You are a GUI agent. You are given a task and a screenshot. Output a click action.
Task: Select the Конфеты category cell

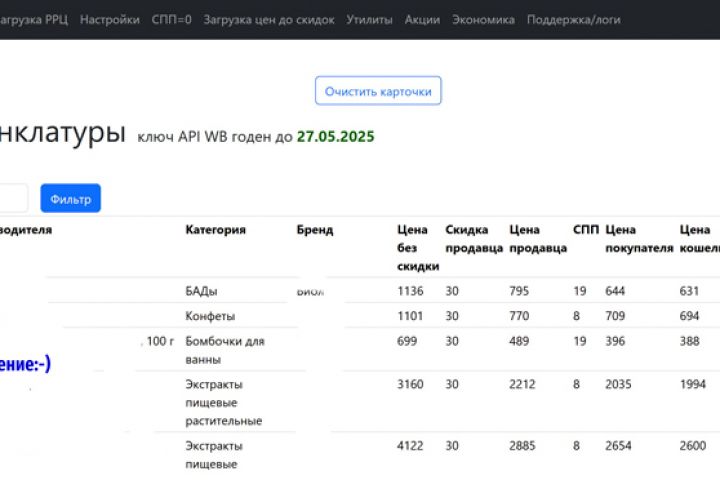210,316
